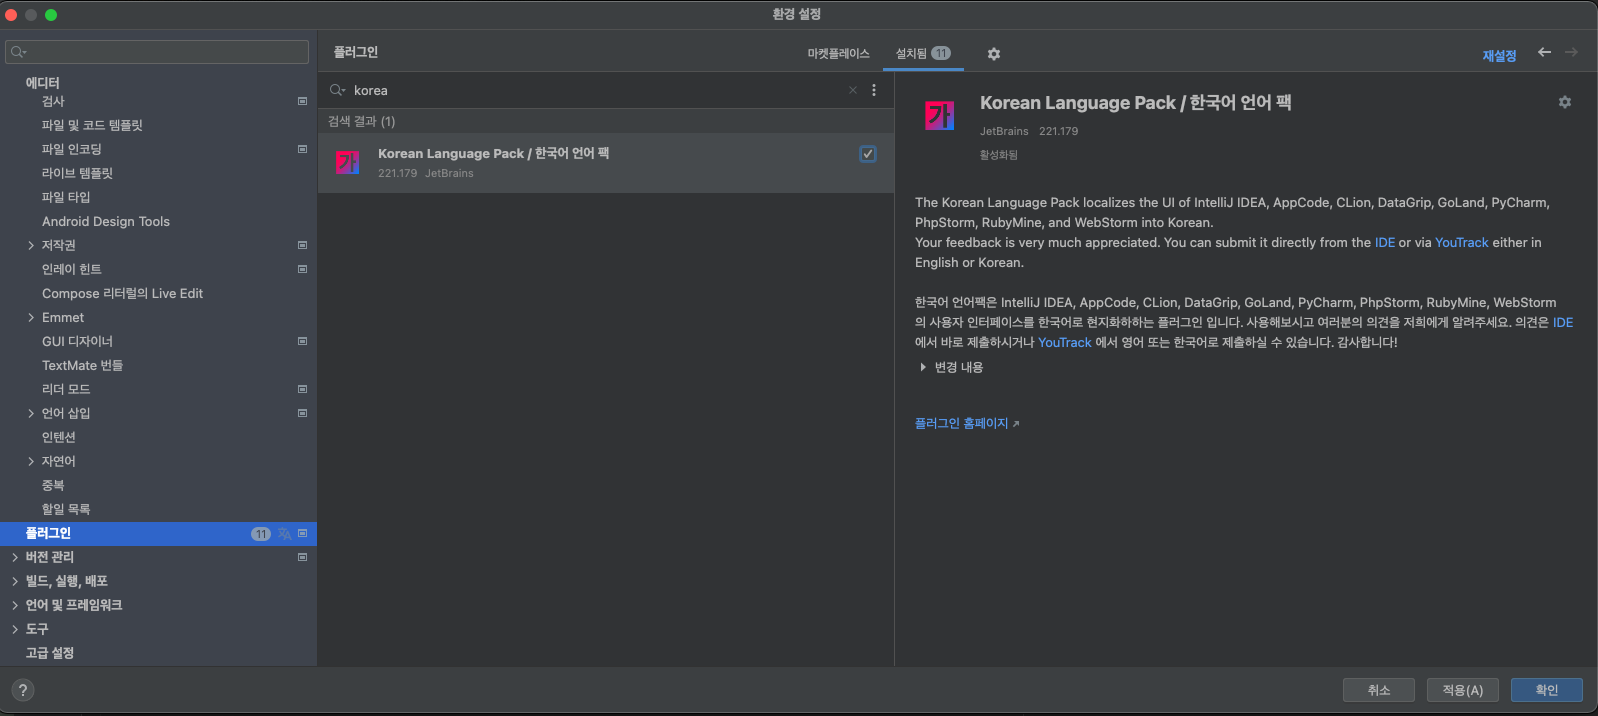
Task: Expand the 도구 section
Action: click(15, 629)
